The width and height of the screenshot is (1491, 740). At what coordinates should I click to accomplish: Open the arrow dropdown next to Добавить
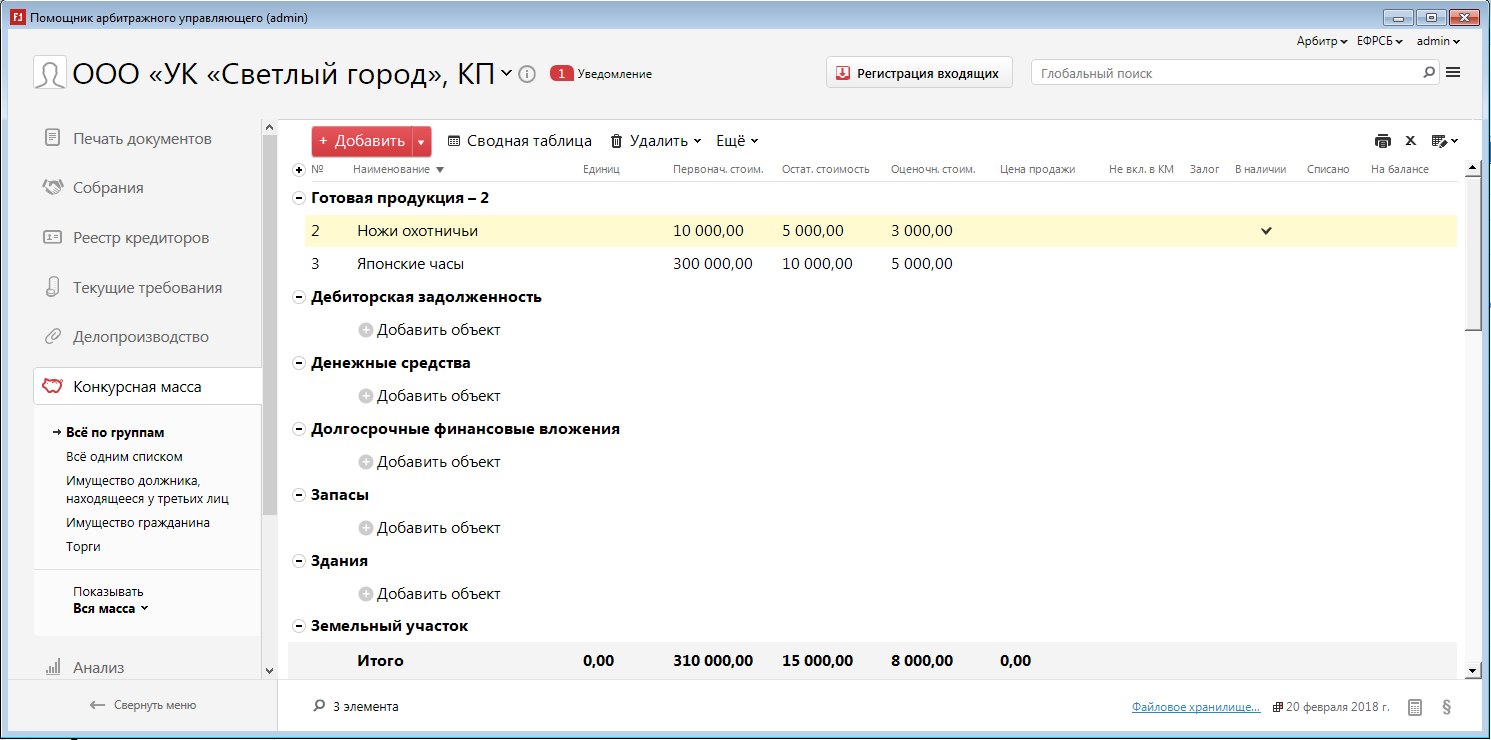[x=421, y=142]
